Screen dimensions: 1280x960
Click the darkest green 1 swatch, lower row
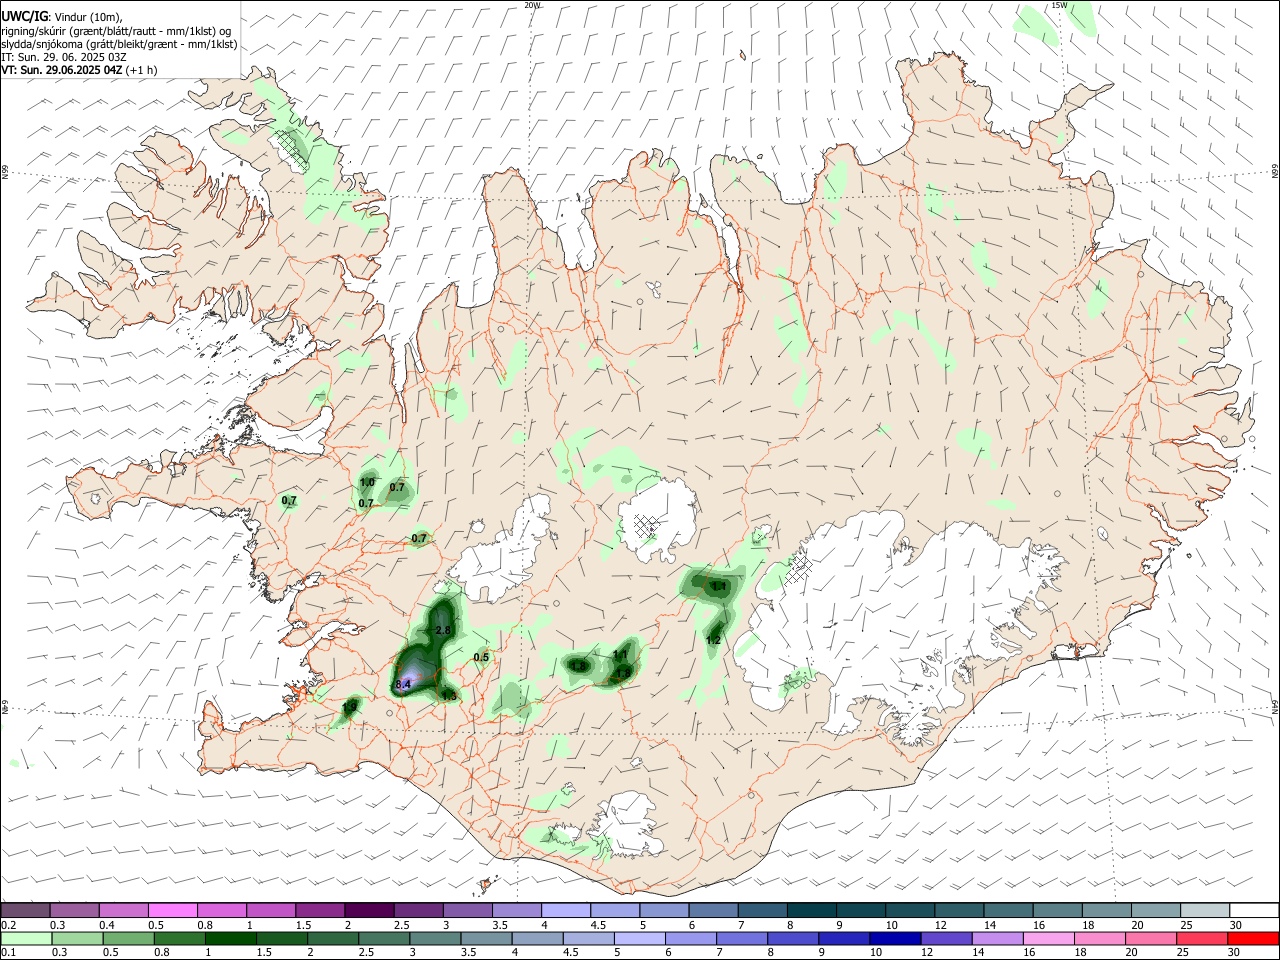[x=230, y=938]
